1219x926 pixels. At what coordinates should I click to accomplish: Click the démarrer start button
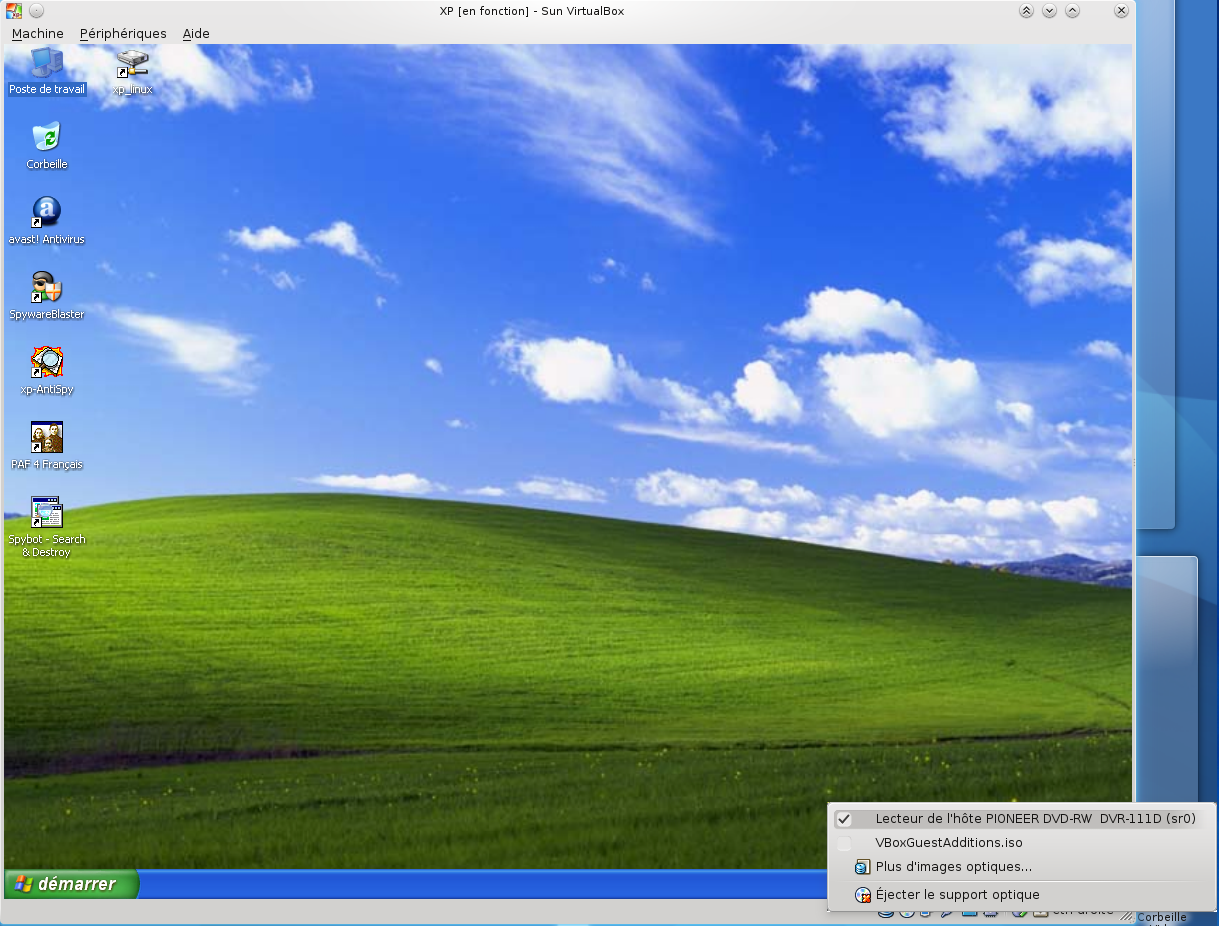click(x=71, y=884)
